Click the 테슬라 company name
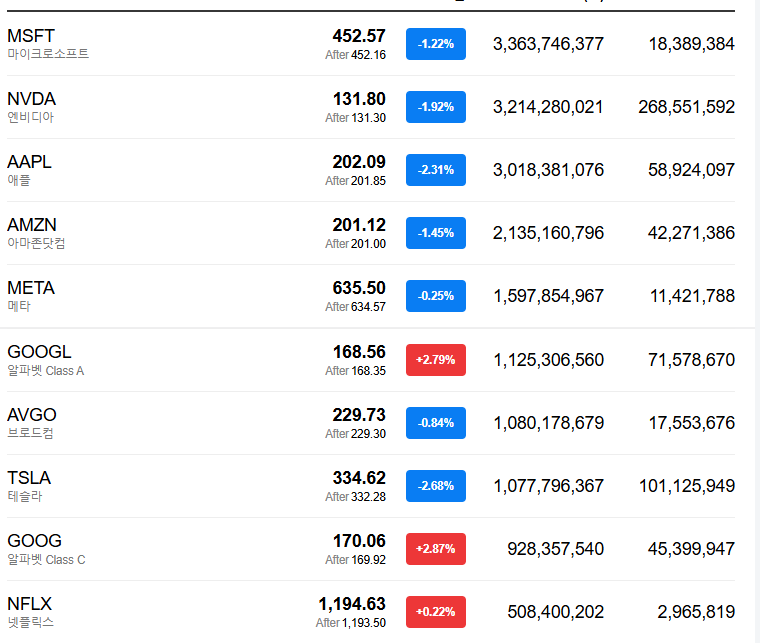The width and height of the screenshot is (760, 643). [25, 496]
